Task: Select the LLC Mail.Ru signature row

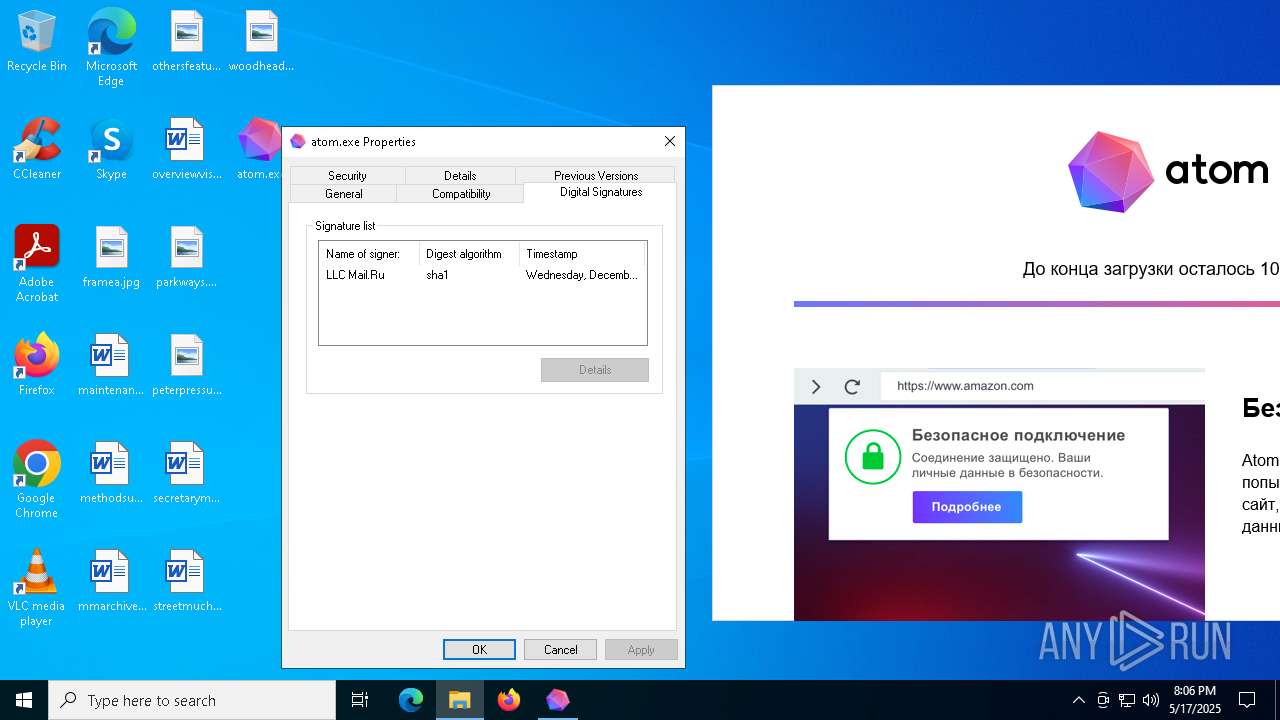Action: coord(482,275)
